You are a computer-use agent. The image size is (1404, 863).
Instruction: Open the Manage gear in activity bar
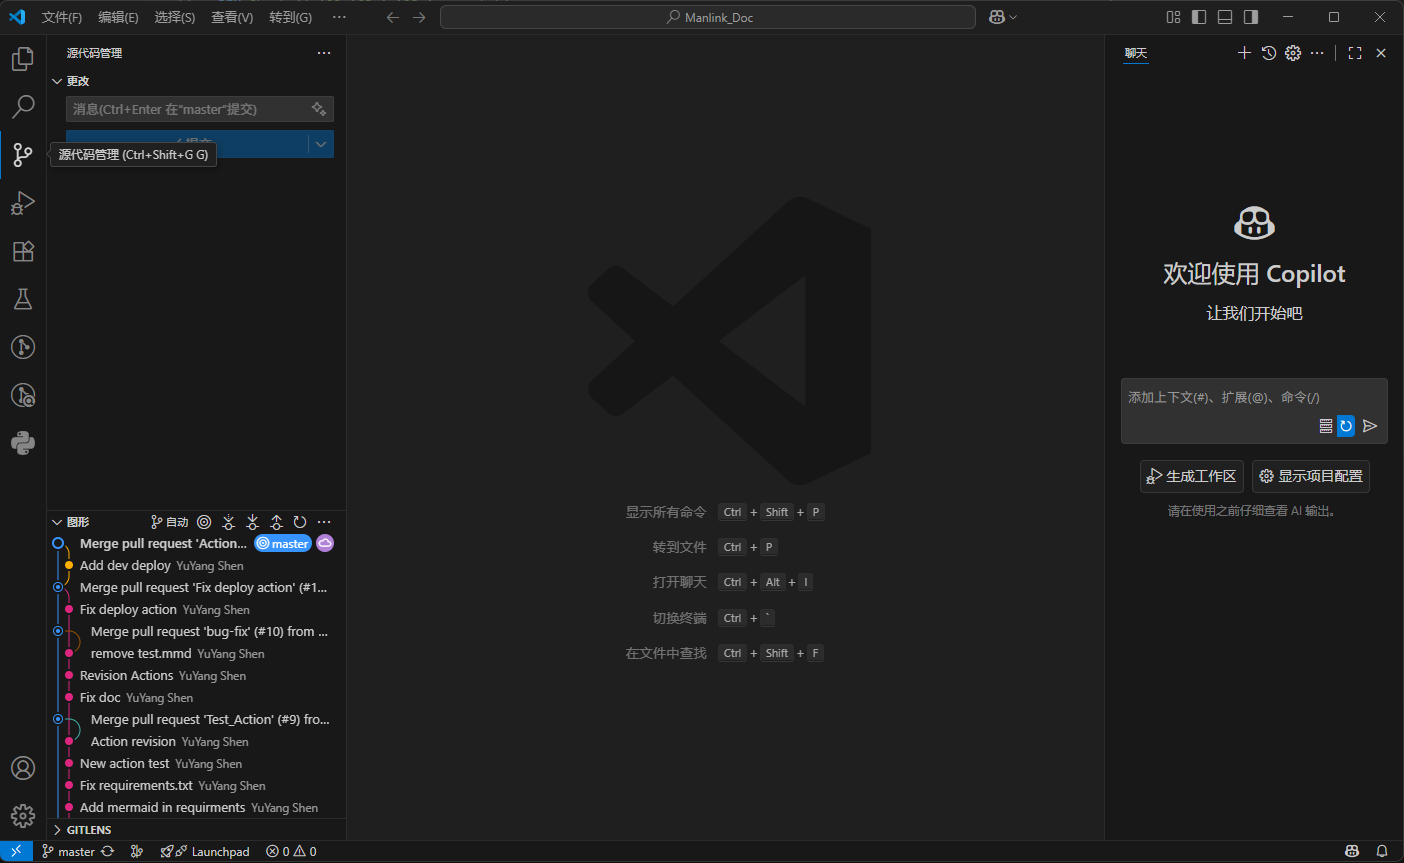point(23,816)
